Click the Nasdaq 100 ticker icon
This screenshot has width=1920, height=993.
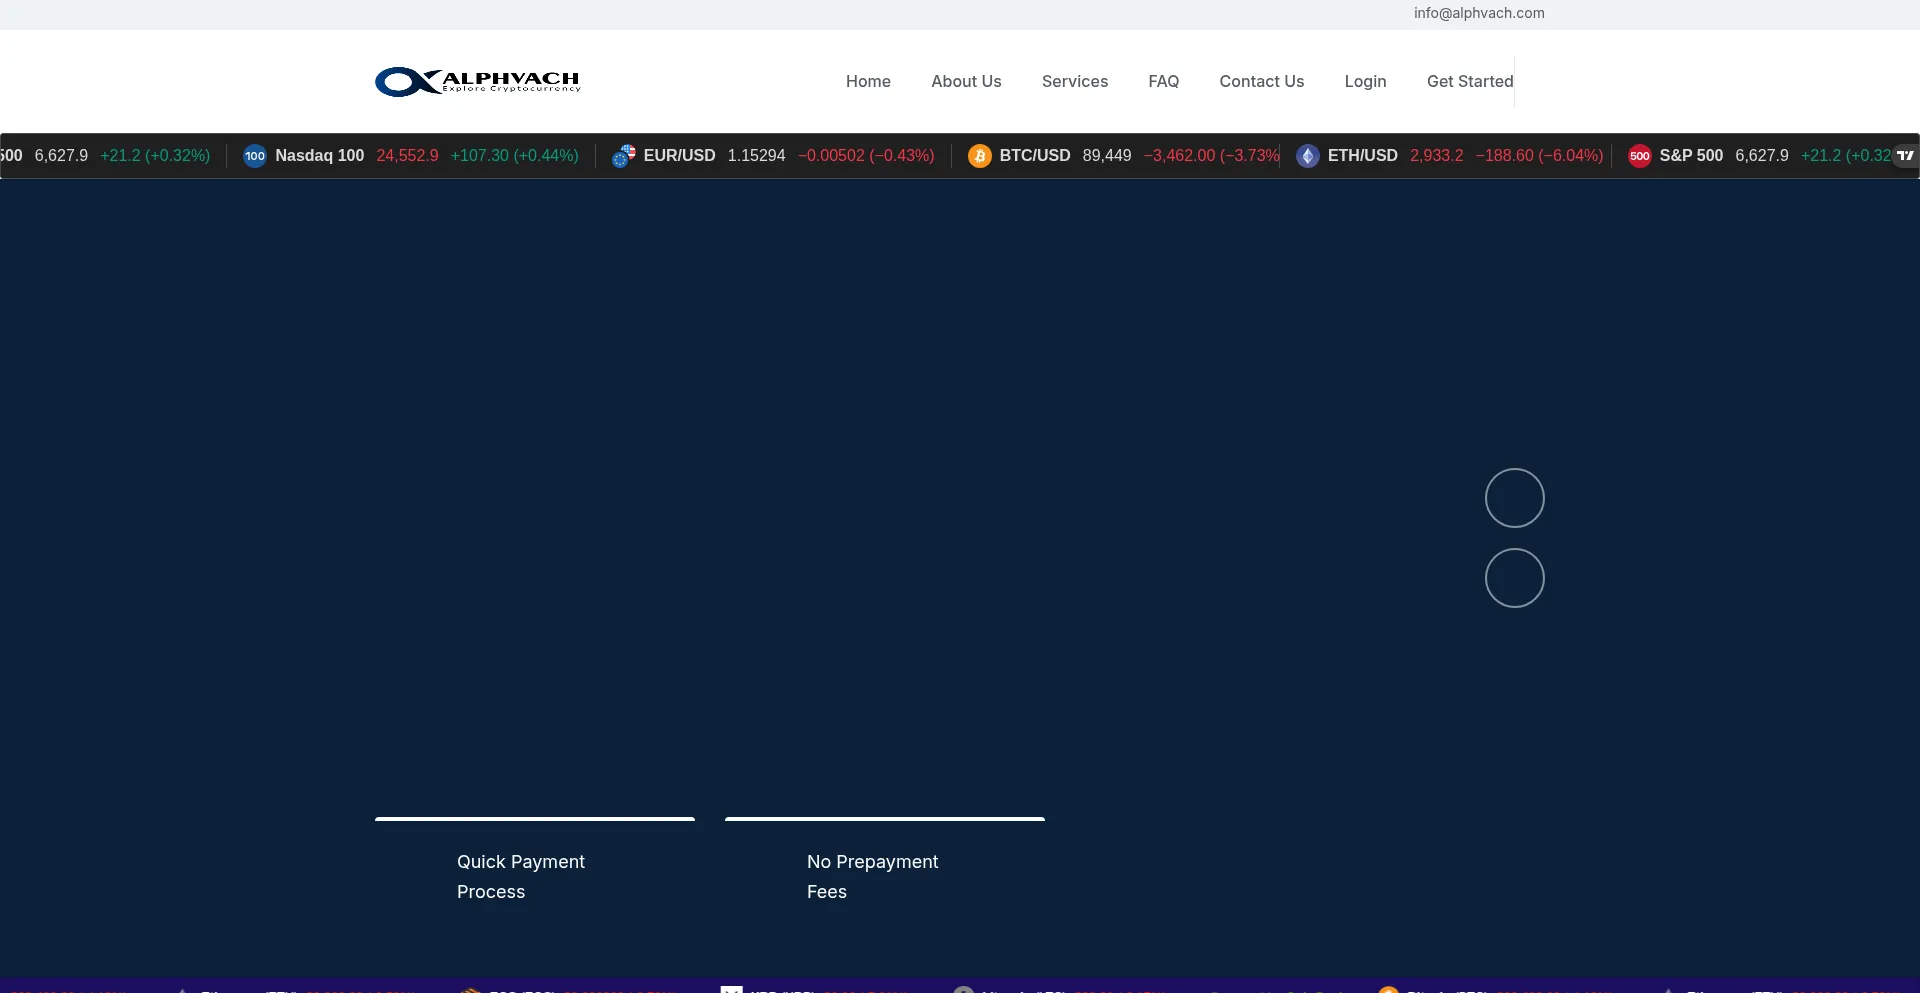tap(255, 156)
